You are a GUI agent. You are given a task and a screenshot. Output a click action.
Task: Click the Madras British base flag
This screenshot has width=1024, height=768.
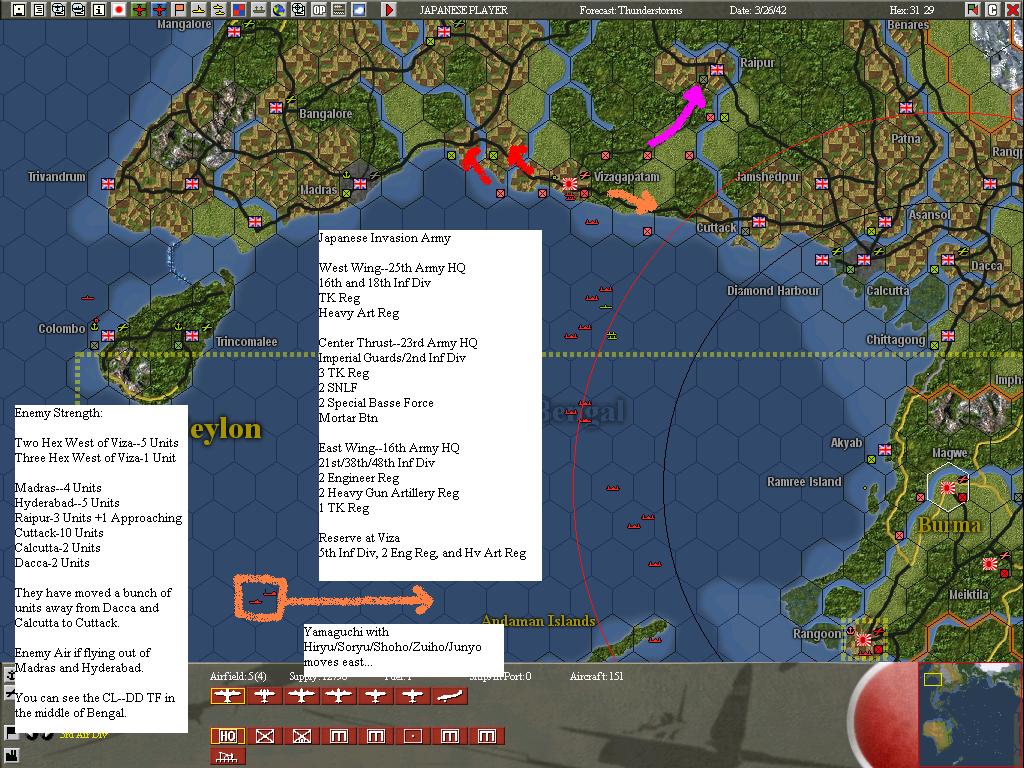360,184
